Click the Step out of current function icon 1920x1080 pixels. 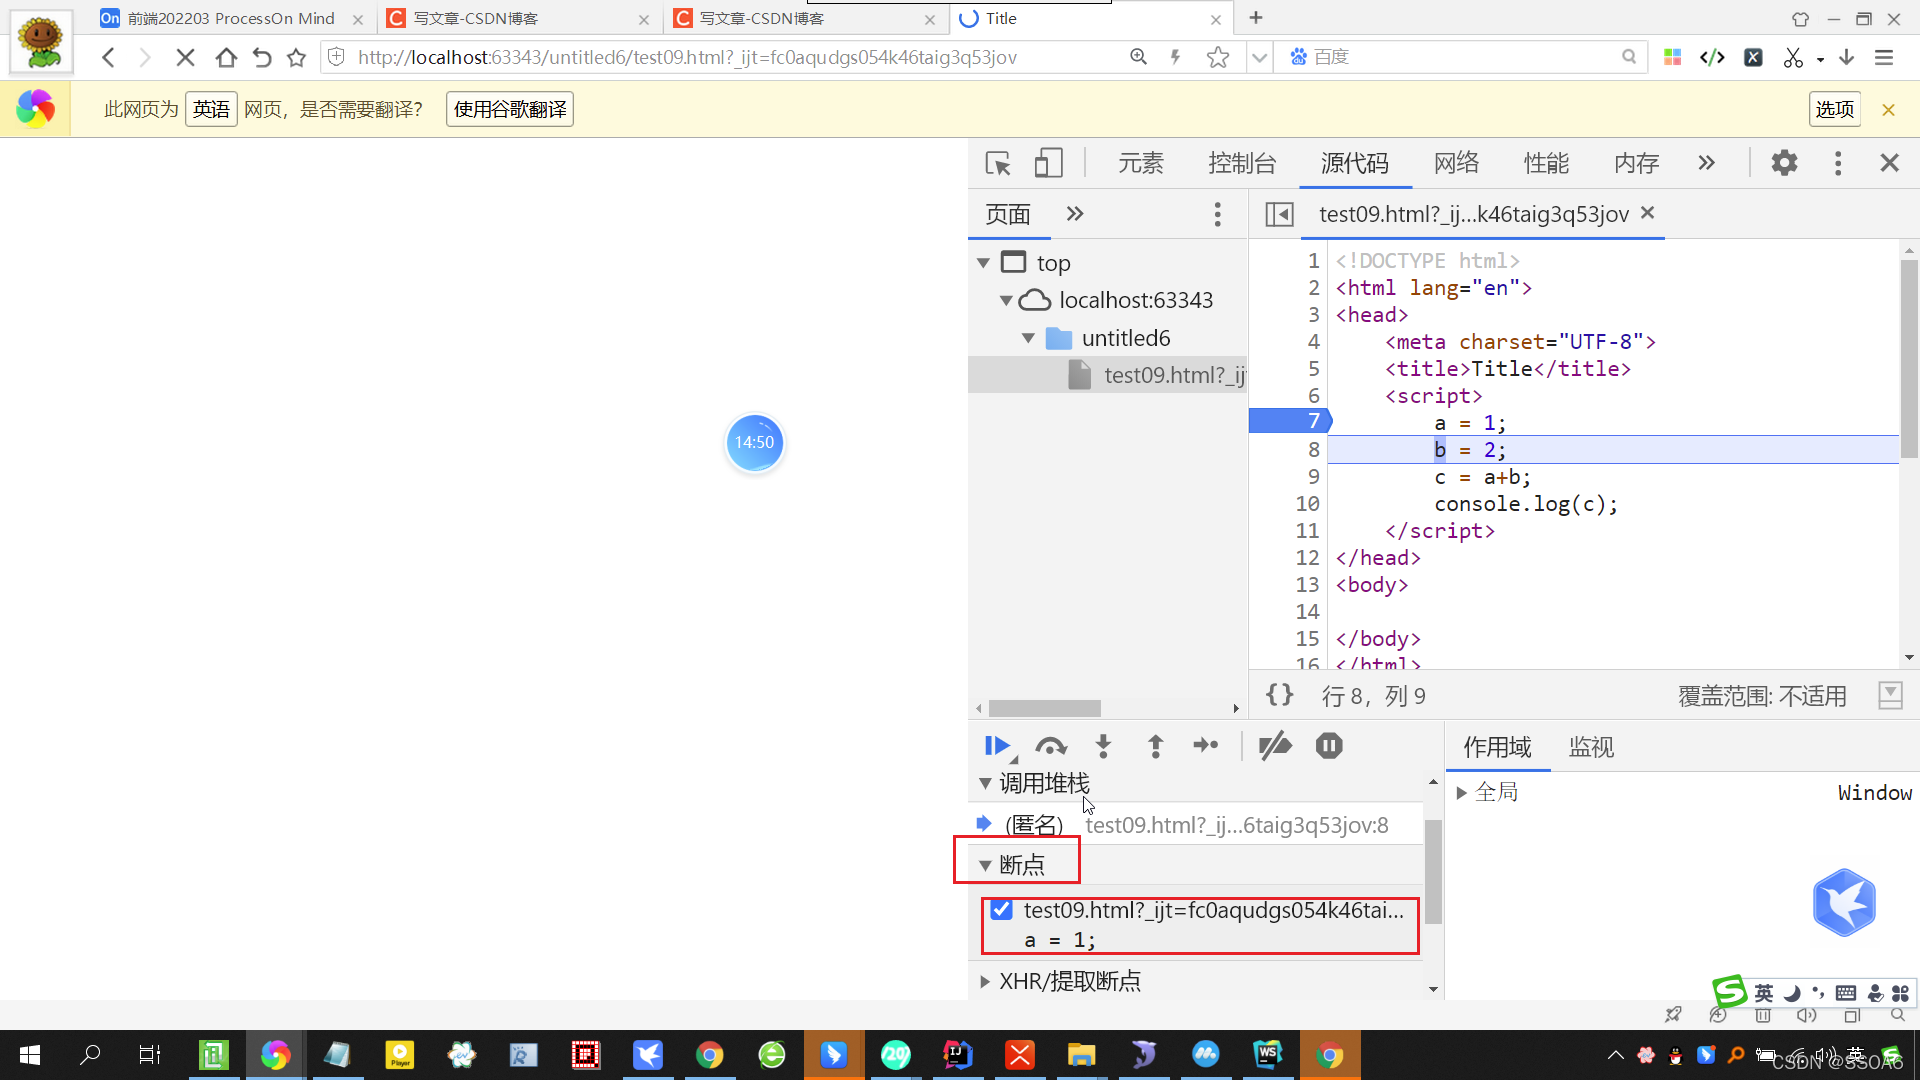[x=1155, y=745]
